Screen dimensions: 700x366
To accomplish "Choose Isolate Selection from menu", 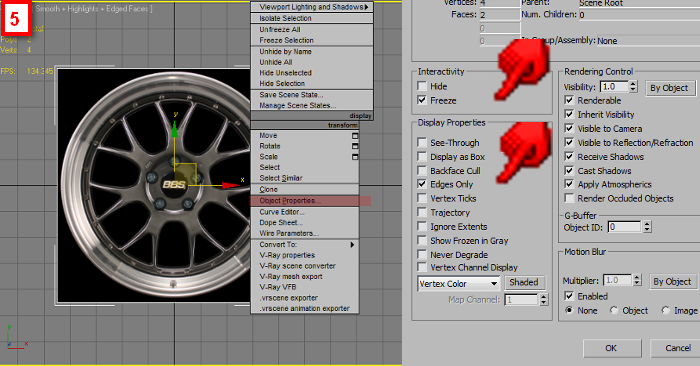I will pyautogui.click(x=312, y=18).
